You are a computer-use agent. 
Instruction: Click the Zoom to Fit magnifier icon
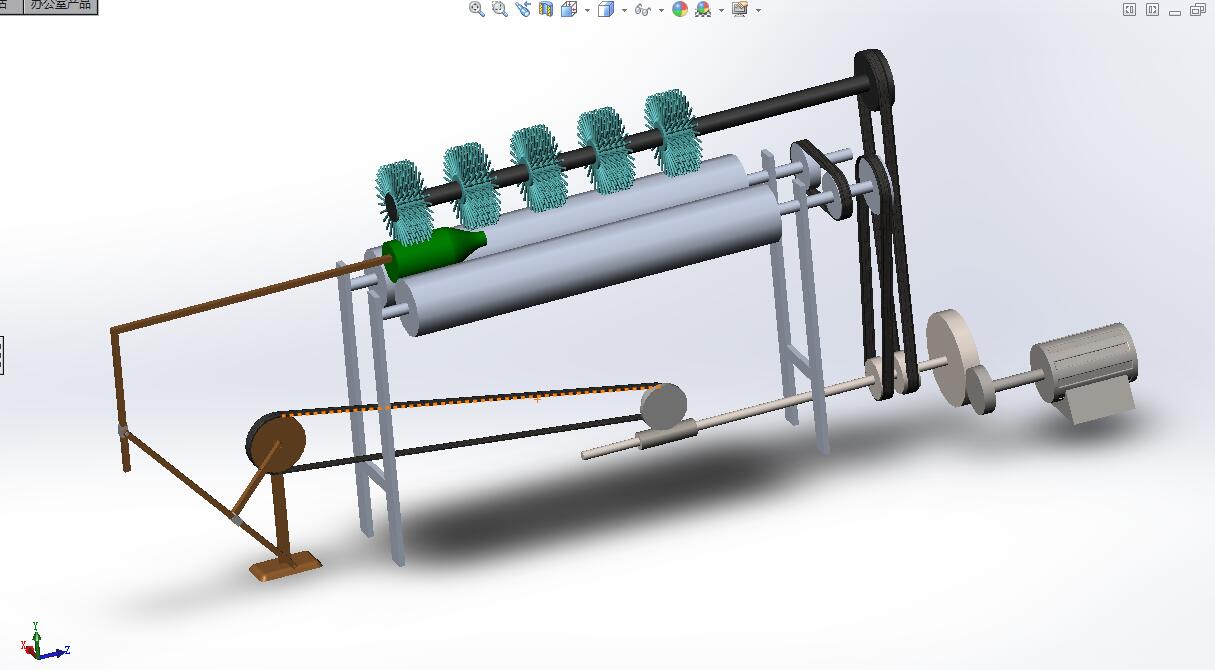477,9
